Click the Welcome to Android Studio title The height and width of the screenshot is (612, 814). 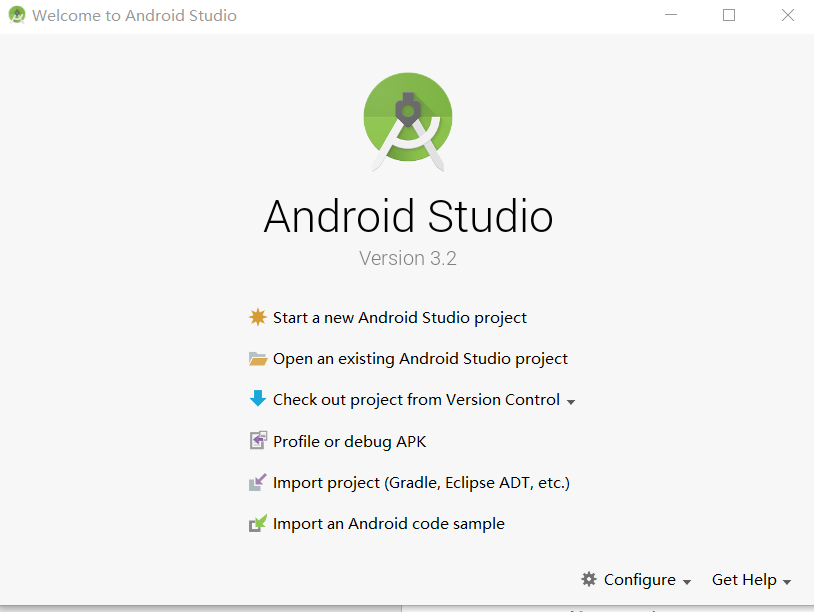[134, 16]
